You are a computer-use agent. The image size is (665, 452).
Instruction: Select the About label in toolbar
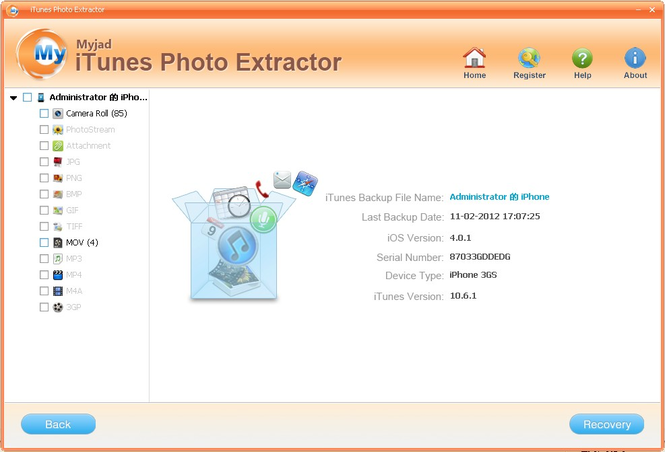(635, 75)
